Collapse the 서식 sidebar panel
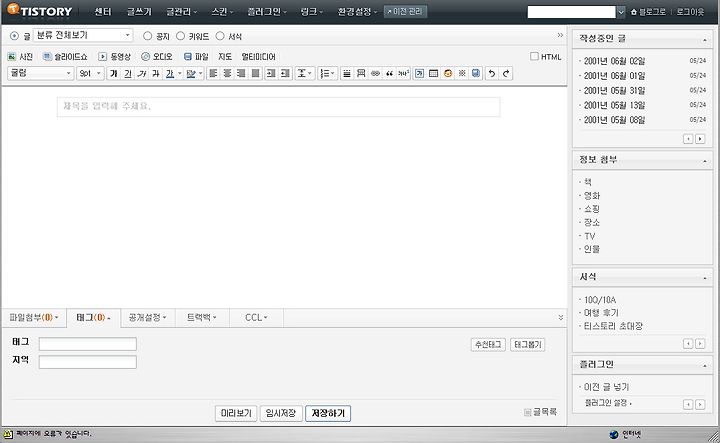720x443 pixels. 704,278
